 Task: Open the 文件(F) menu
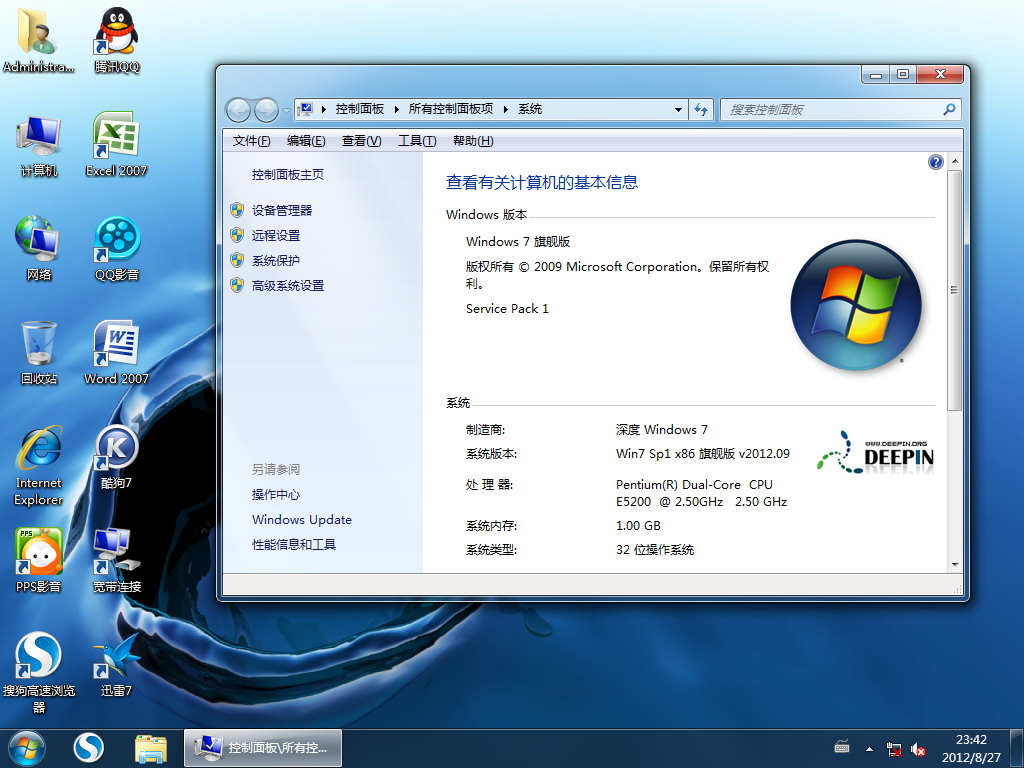click(x=251, y=140)
